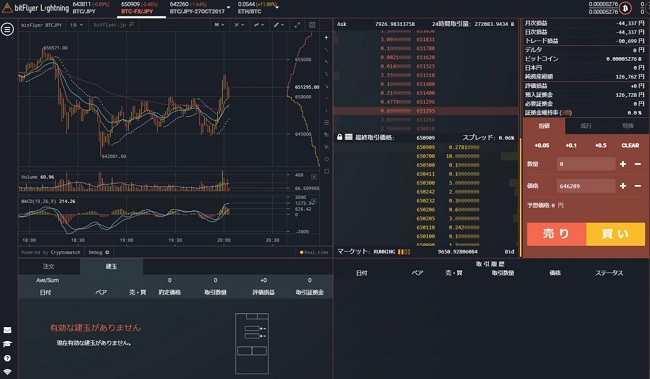Click the Real-time indicator under chart
This screenshot has height=379, width=650.
[x=314, y=252]
